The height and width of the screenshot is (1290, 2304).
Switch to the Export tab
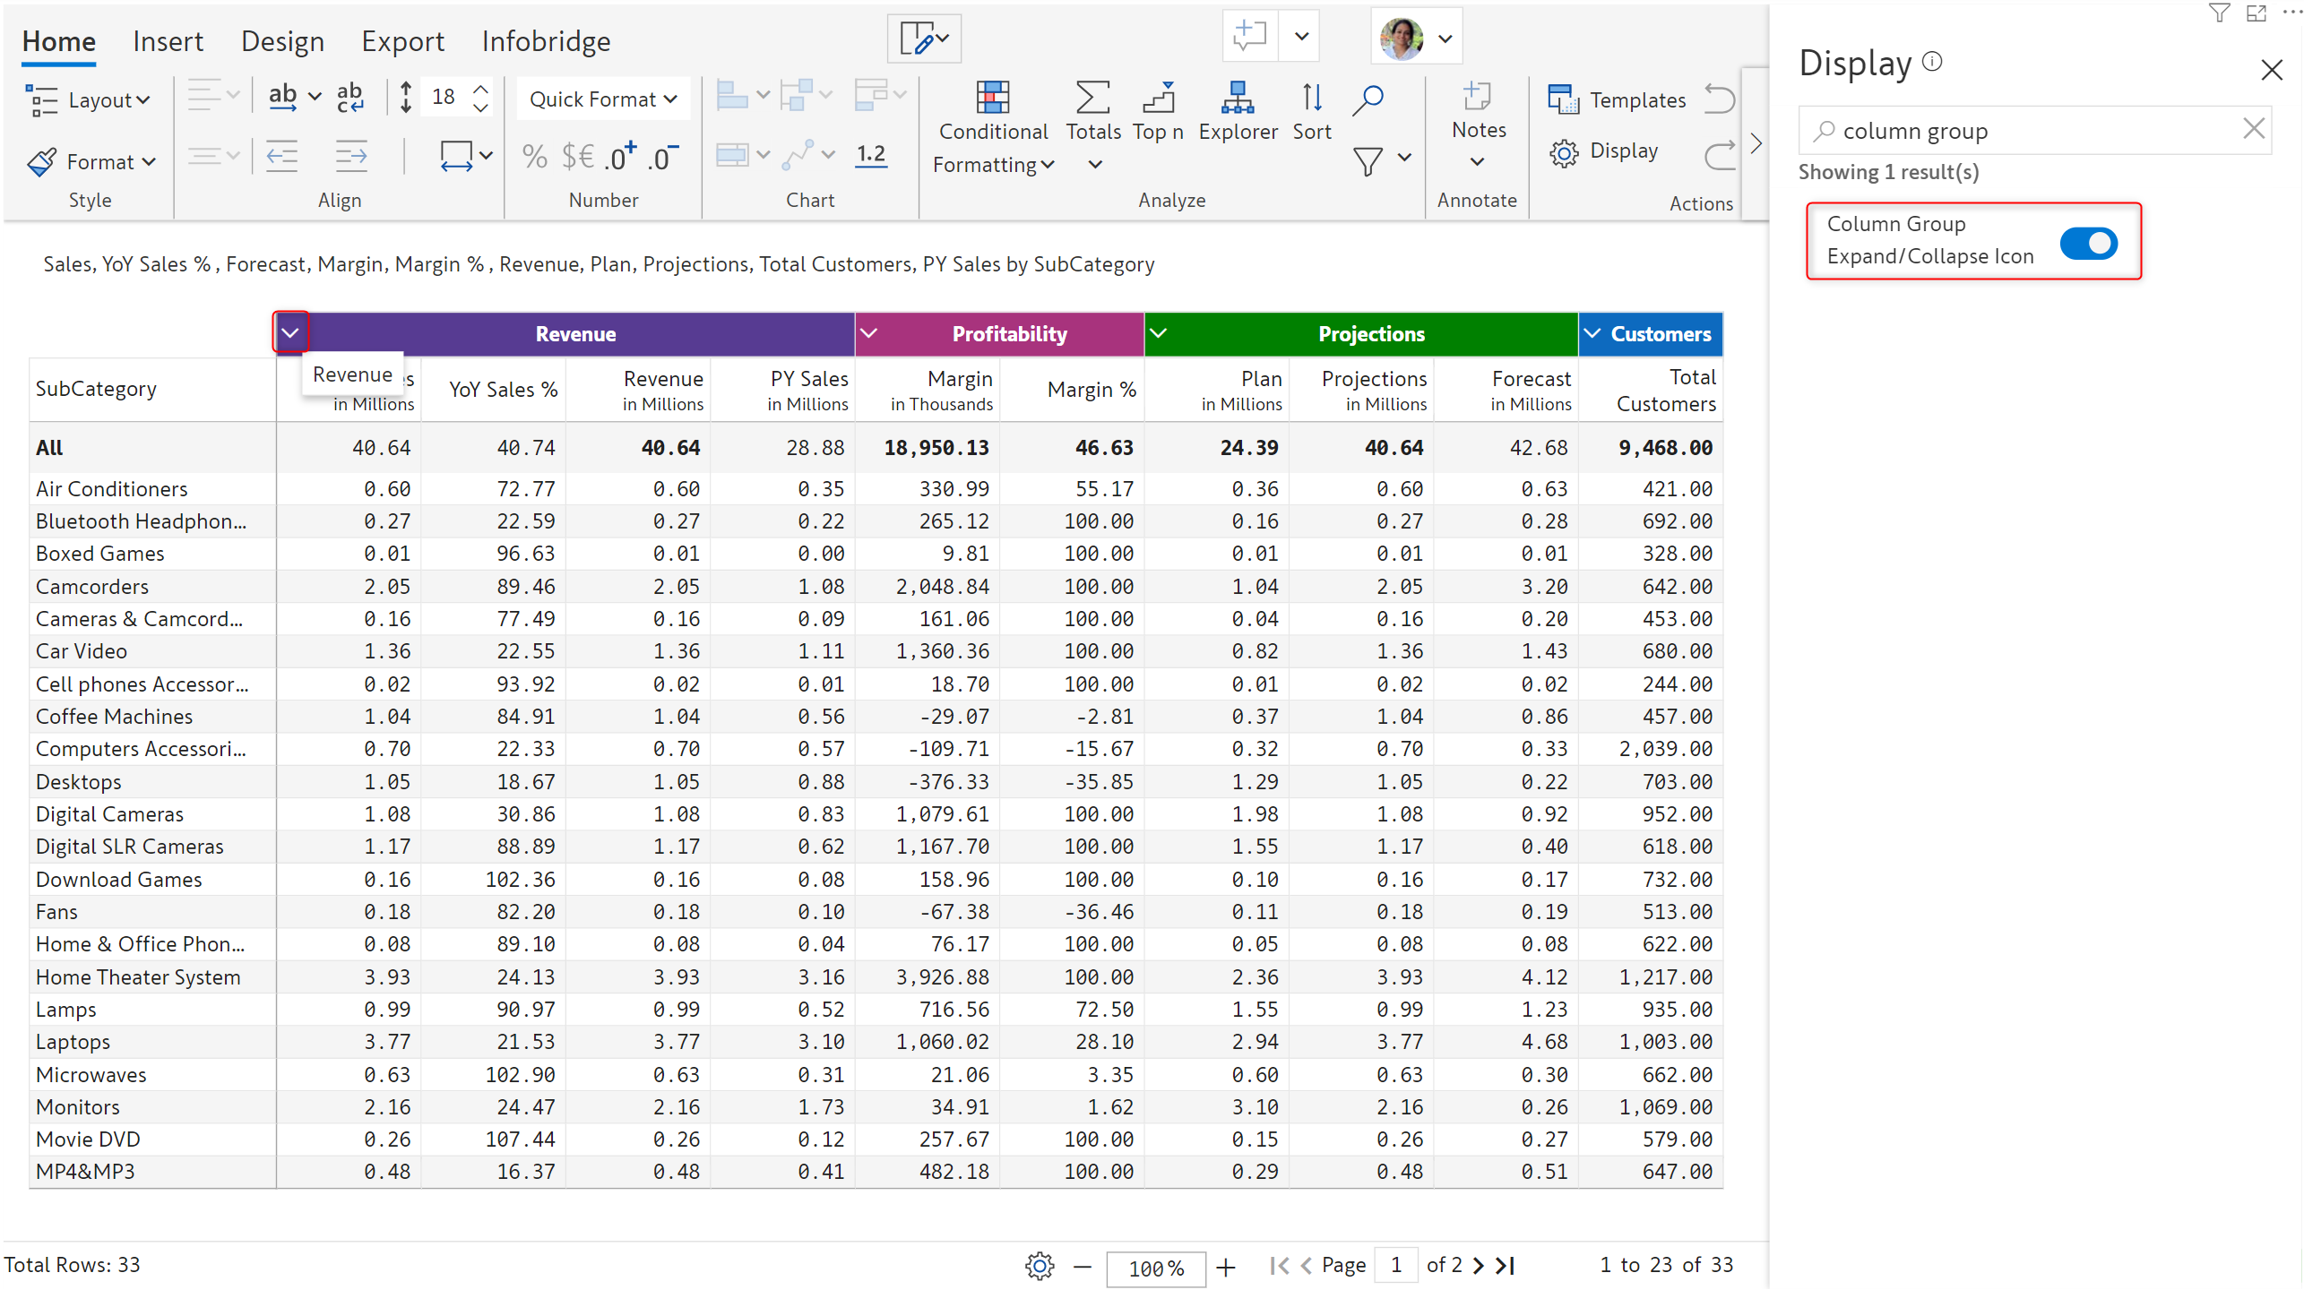[x=402, y=41]
